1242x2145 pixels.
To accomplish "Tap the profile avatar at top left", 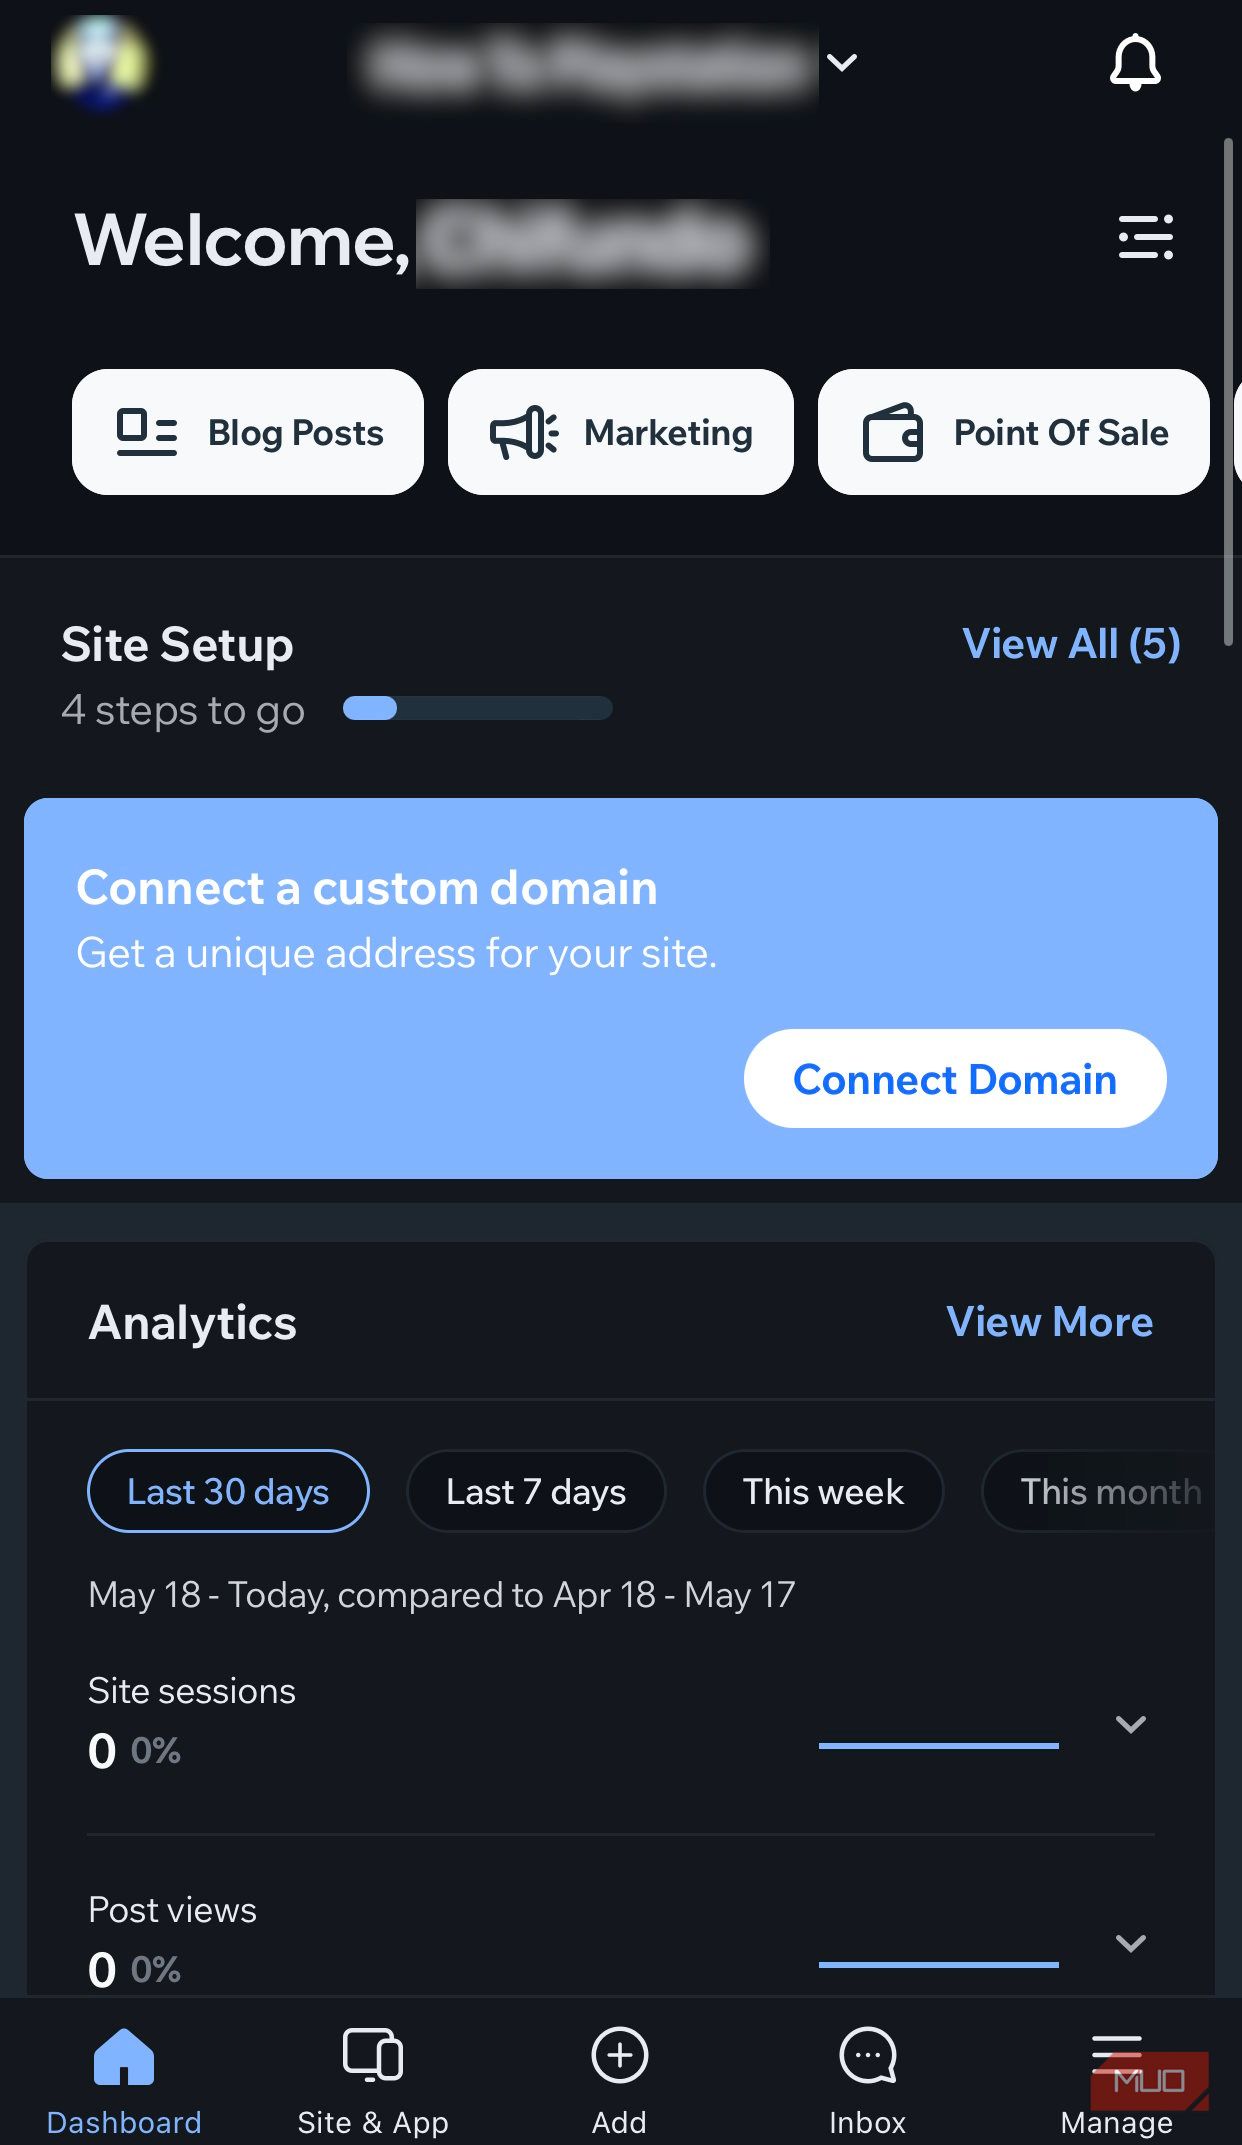I will click(x=103, y=63).
